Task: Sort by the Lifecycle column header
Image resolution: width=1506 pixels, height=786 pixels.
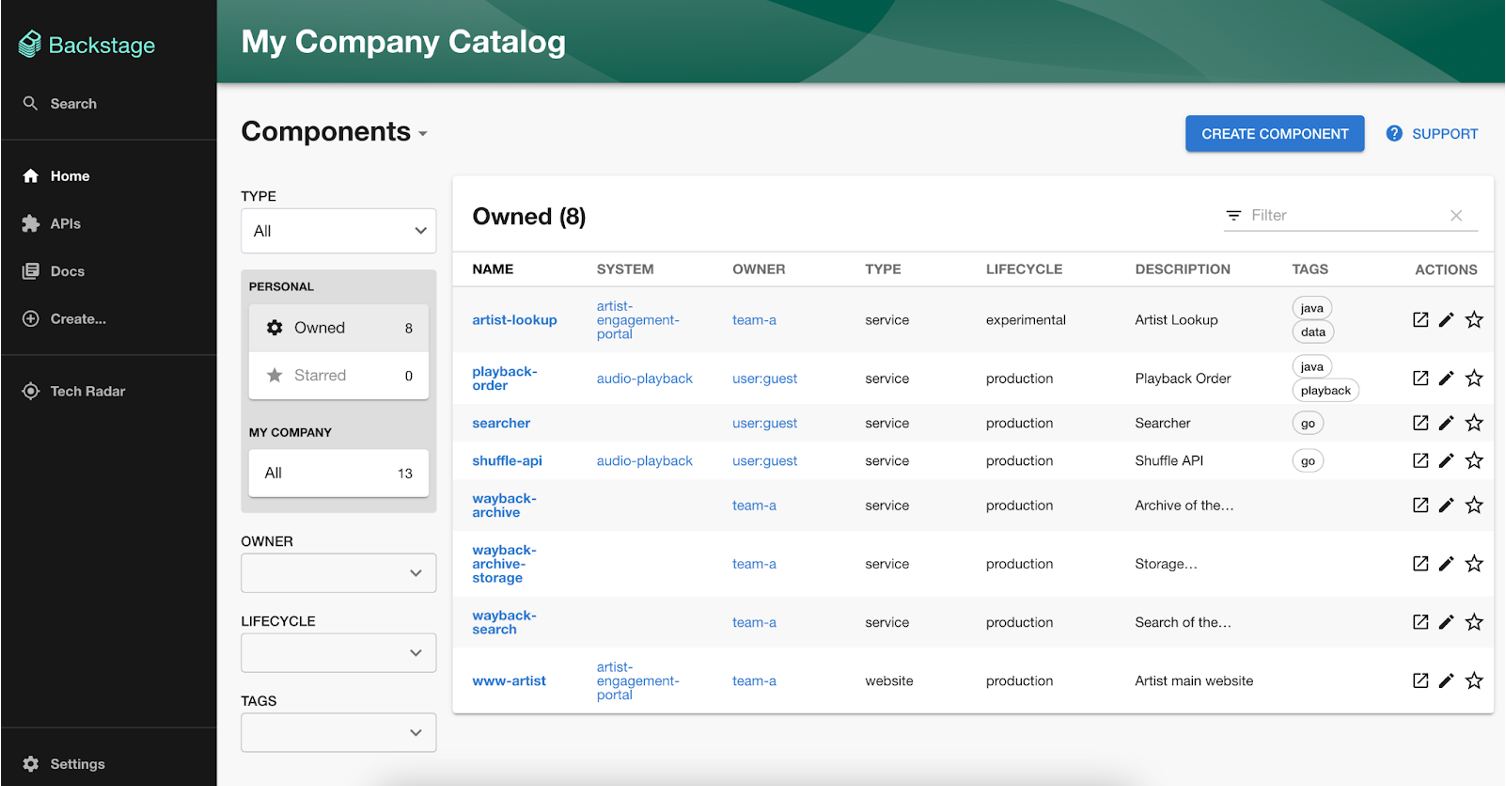Action: 1024,269
